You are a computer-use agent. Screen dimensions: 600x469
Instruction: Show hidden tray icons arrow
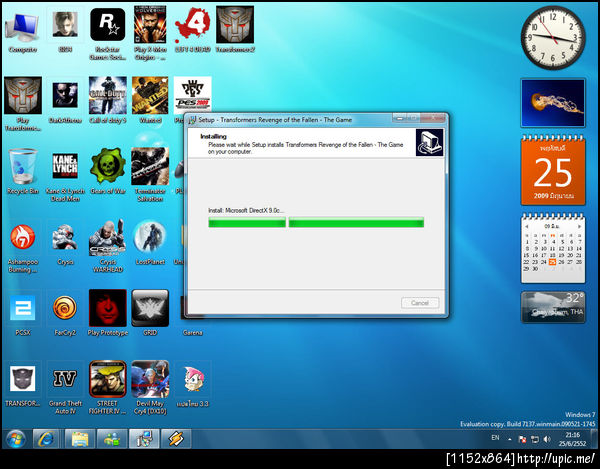coord(510,439)
